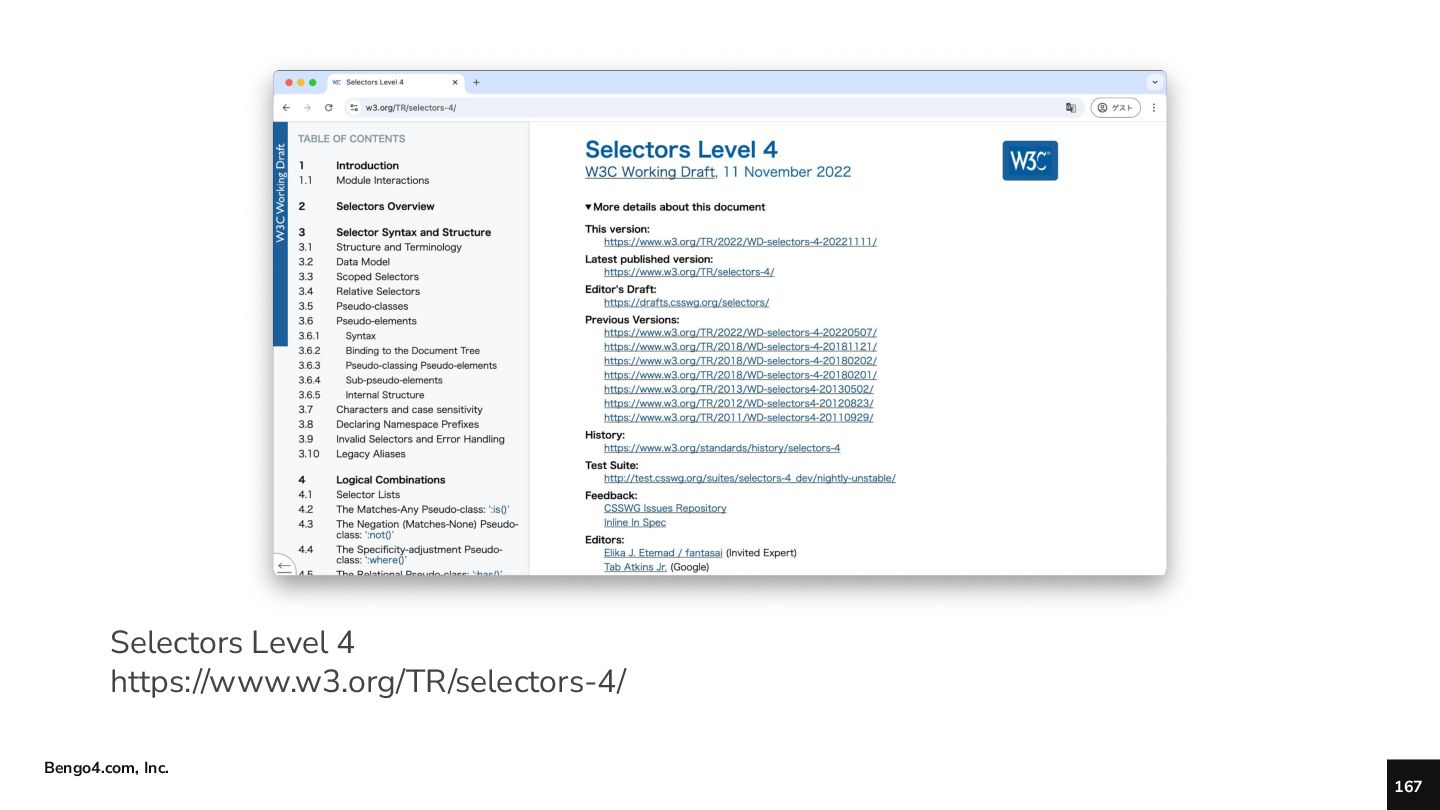This screenshot has height=810, width=1440.
Task: Open the Chrome three-dot menu
Action: point(1153,108)
